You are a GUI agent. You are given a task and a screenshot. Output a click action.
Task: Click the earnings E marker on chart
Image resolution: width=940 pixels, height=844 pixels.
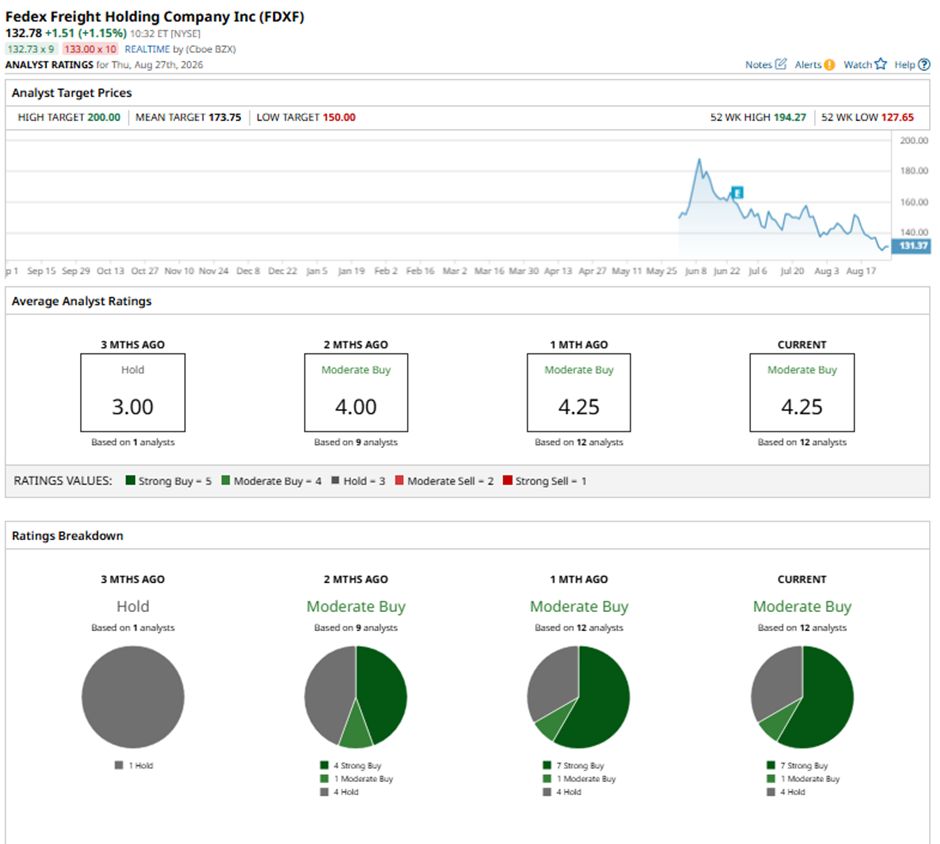pos(738,192)
